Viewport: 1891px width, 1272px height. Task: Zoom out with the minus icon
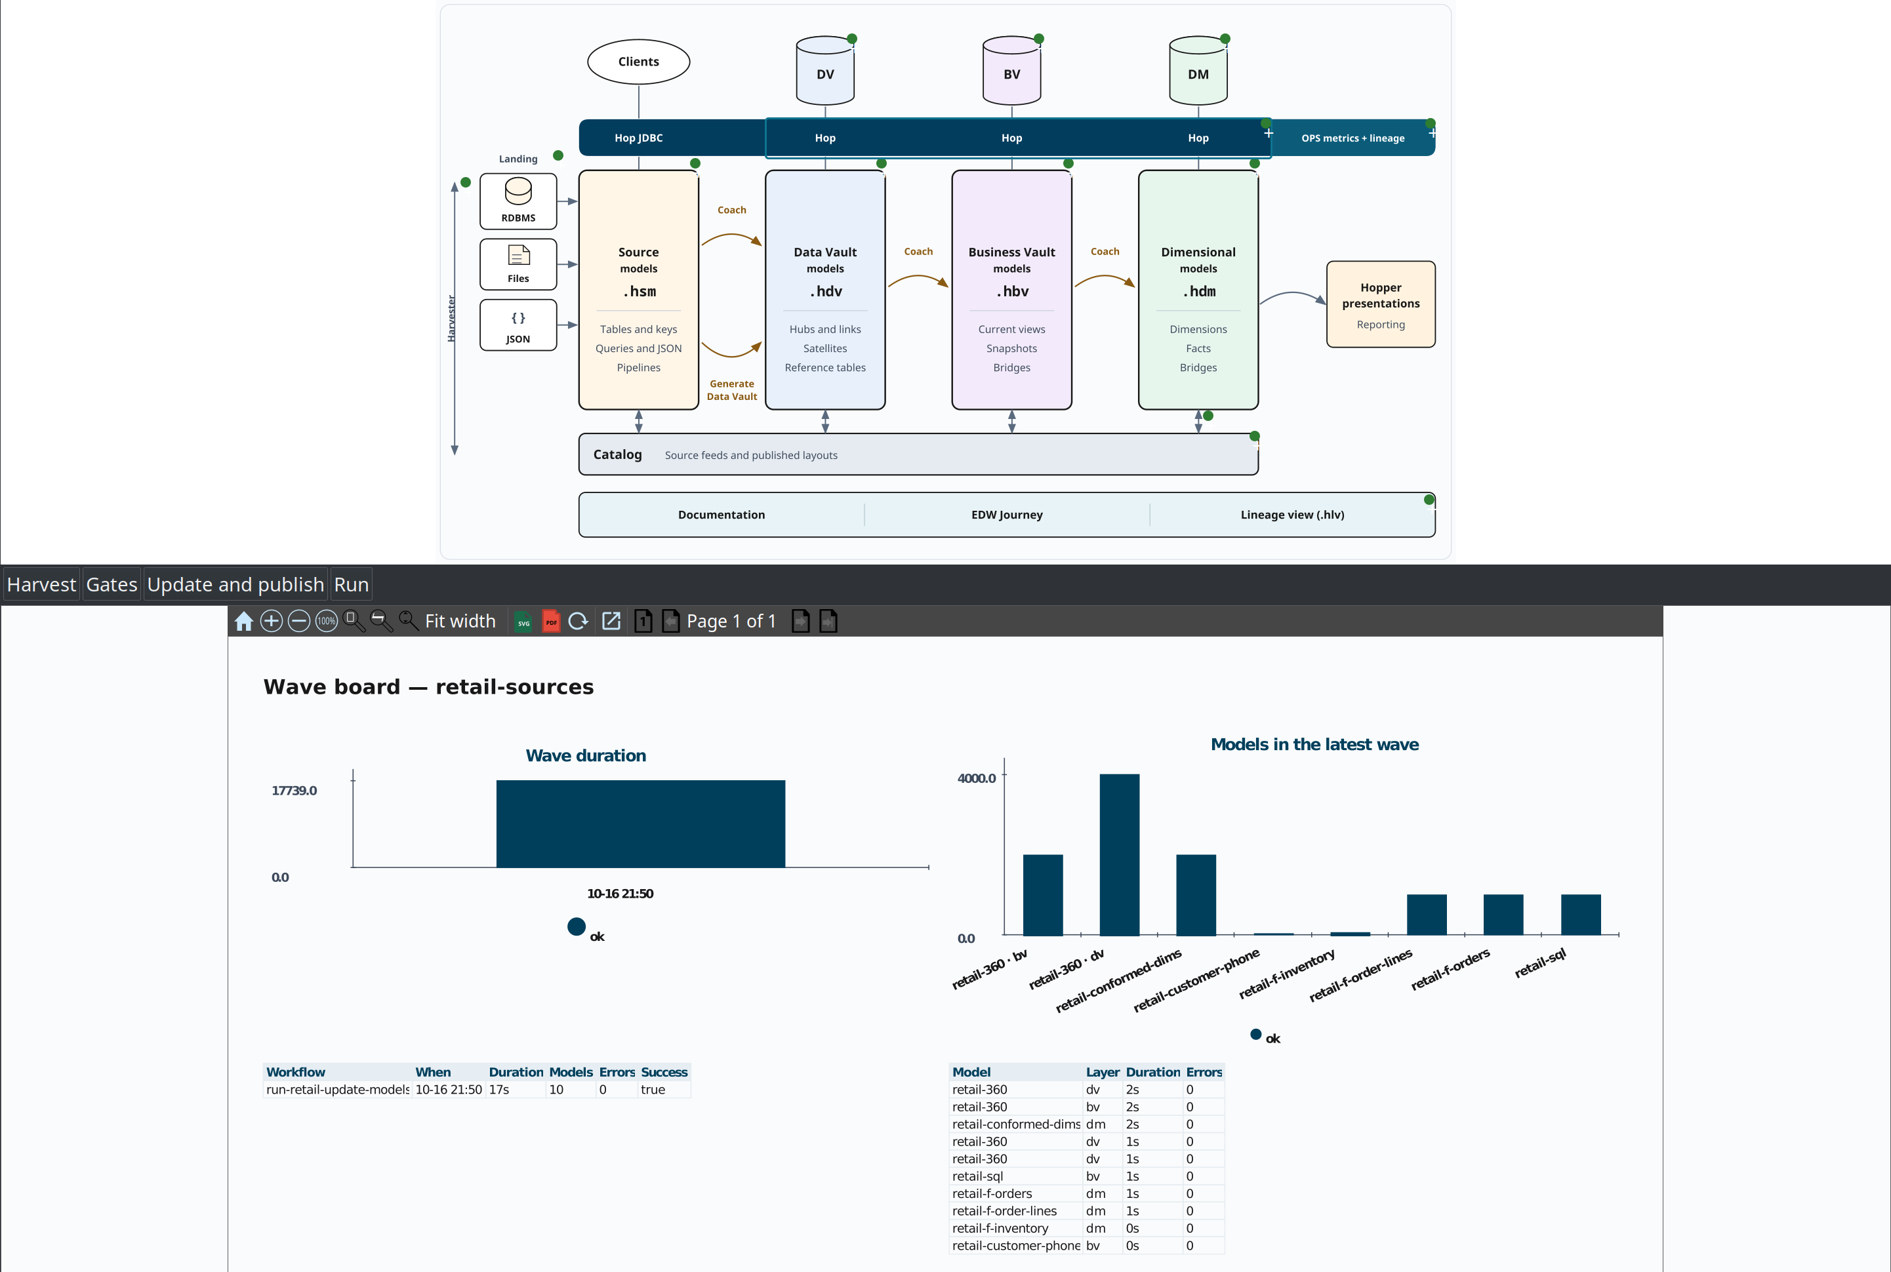click(x=298, y=621)
